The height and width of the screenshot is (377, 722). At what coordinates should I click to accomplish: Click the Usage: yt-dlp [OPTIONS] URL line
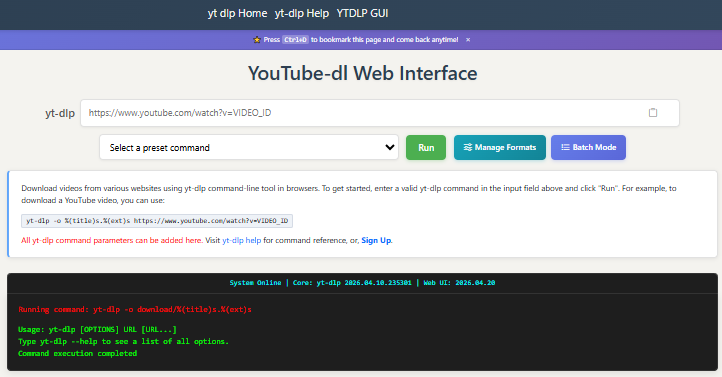click(97, 330)
